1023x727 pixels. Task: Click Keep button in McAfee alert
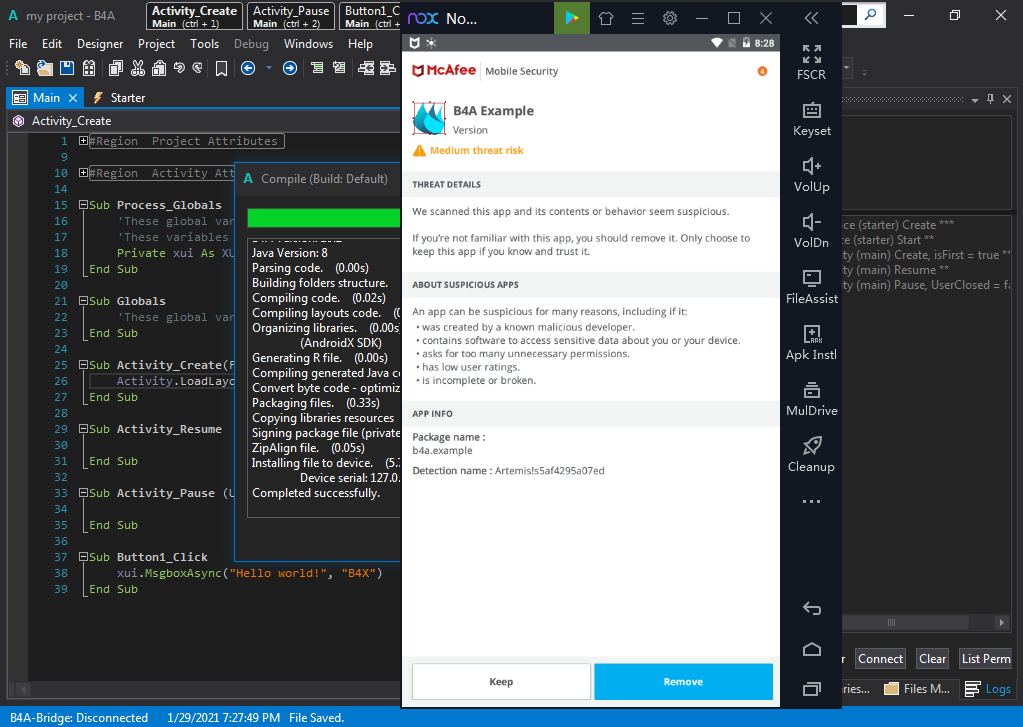tap(501, 682)
